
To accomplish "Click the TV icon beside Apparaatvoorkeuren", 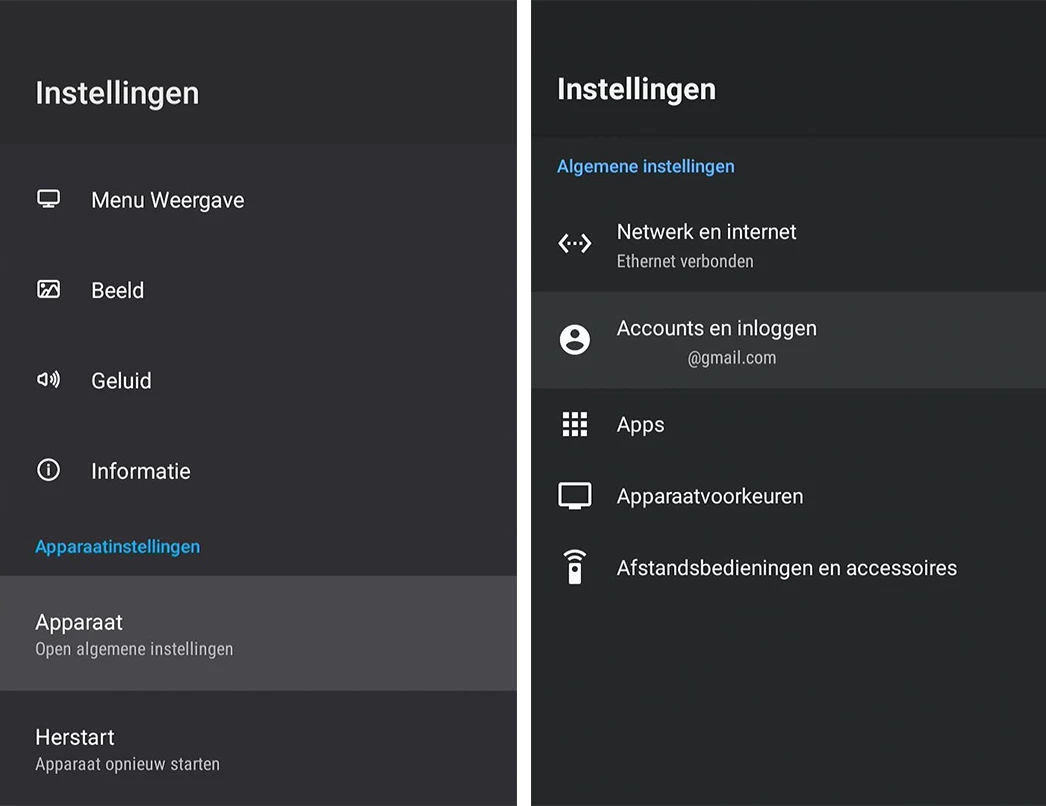I will click(x=574, y=496).
